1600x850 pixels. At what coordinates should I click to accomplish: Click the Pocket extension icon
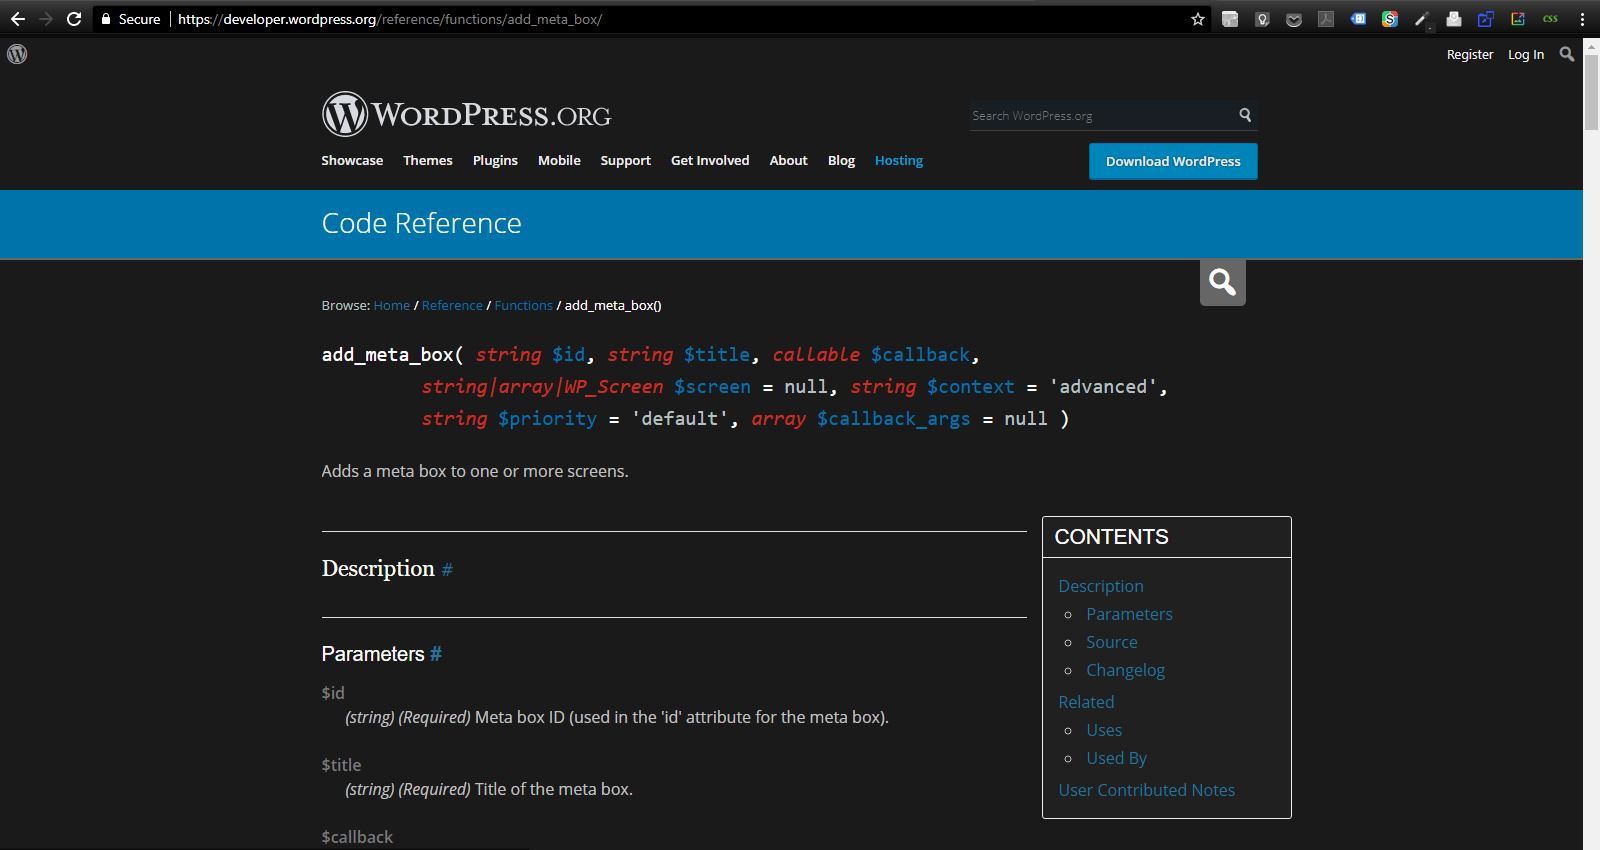(1294, 19)
